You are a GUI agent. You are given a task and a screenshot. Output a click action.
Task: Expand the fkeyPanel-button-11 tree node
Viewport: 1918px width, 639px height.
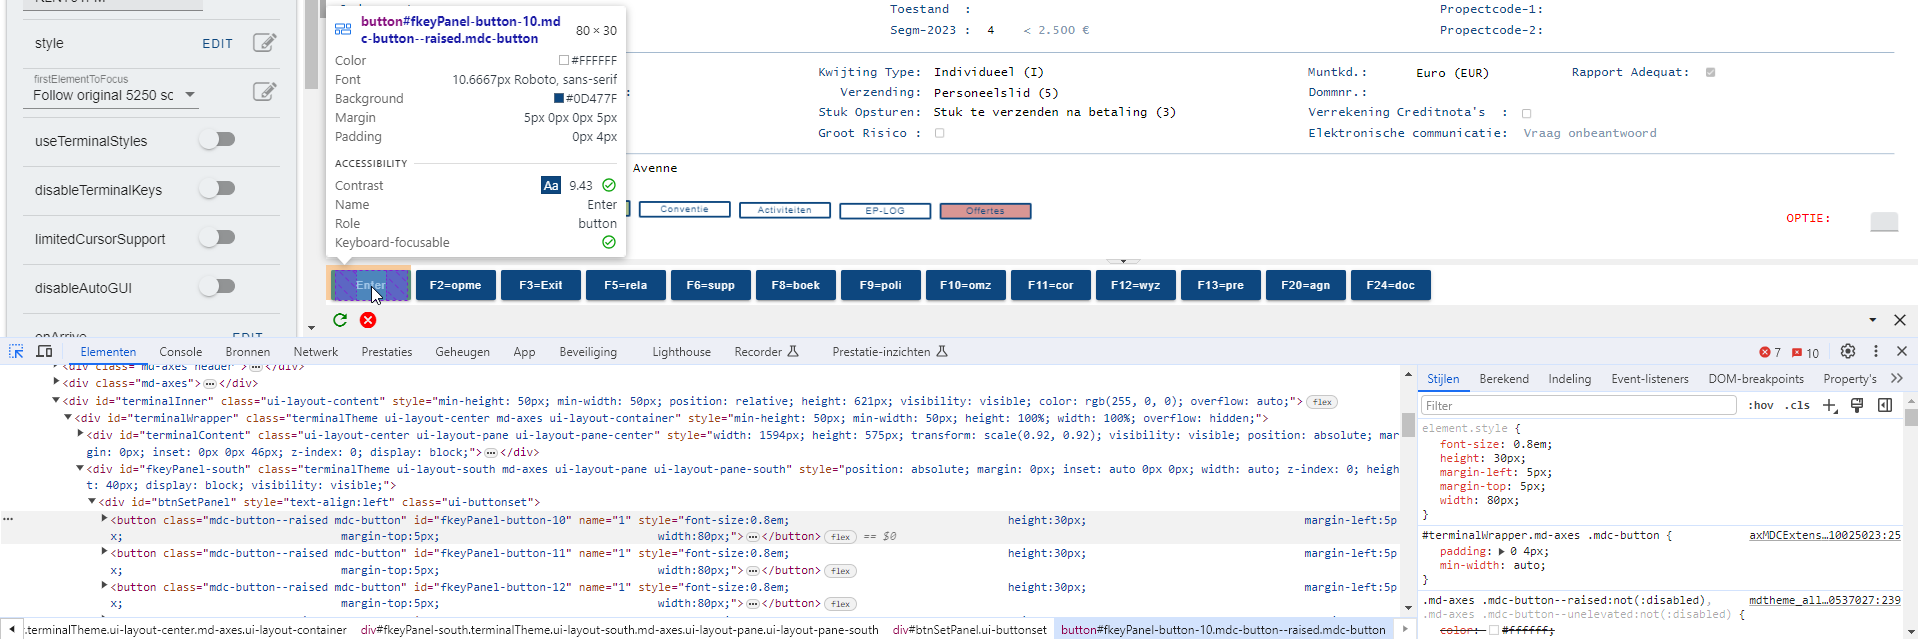(x=105, y=553)
